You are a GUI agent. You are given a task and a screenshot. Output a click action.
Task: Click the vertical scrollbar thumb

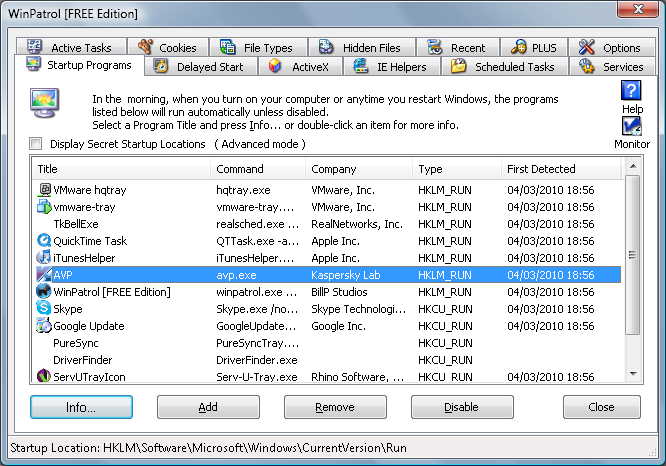(633, 255)
